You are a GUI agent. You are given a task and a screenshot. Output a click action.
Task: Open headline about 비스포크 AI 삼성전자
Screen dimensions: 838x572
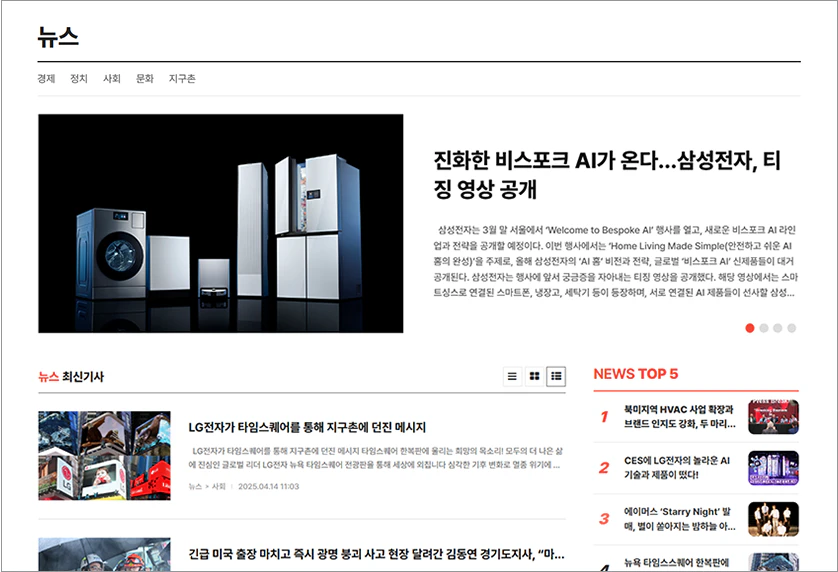(607, 174)
